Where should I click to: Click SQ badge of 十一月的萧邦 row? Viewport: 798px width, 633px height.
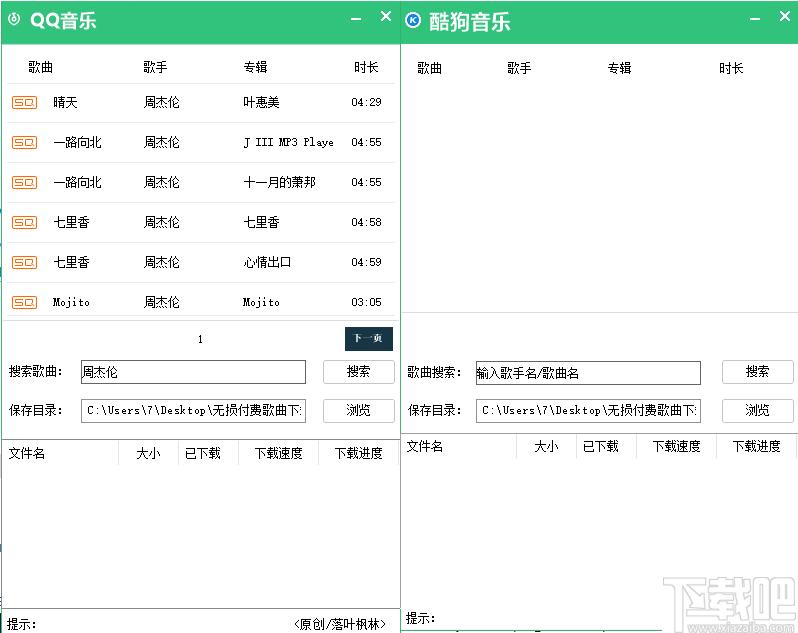[24, 182]
